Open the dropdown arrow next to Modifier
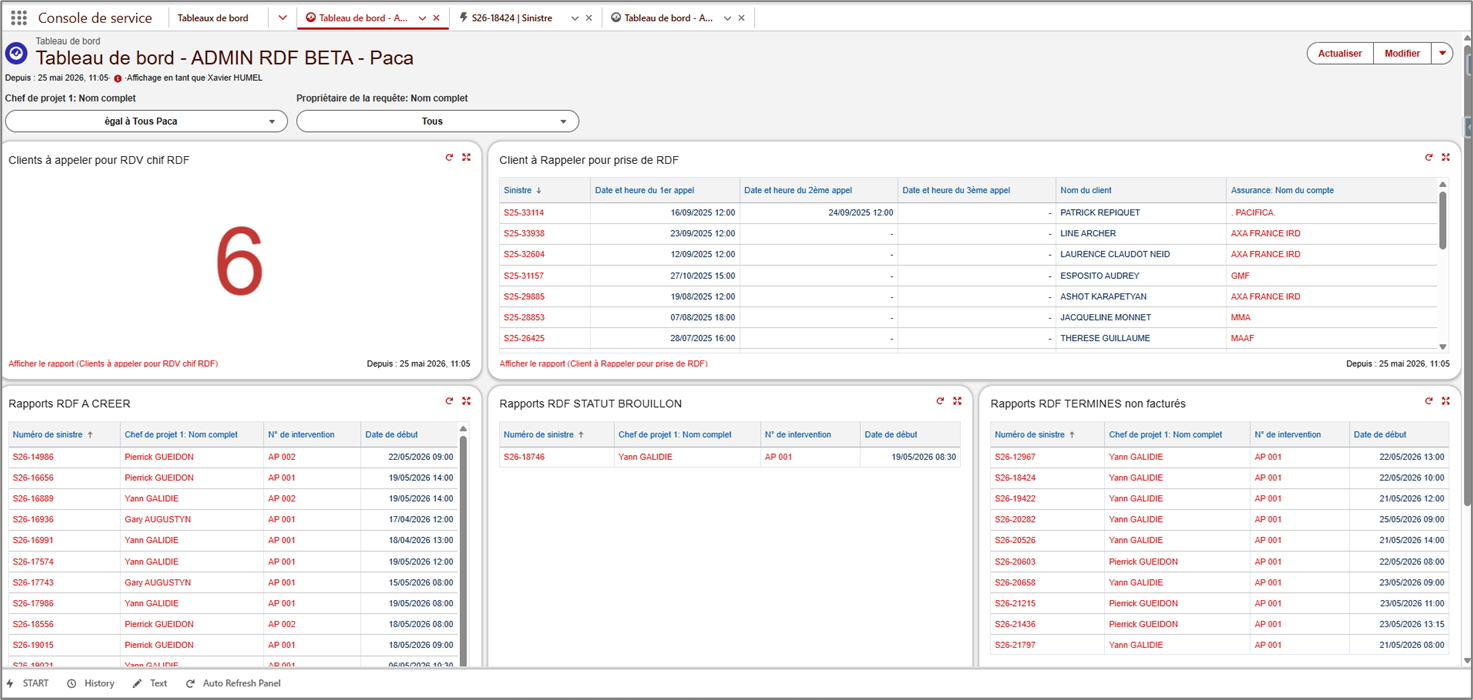The height and width of the screenshot is (700, 1473). (1442, 53)
